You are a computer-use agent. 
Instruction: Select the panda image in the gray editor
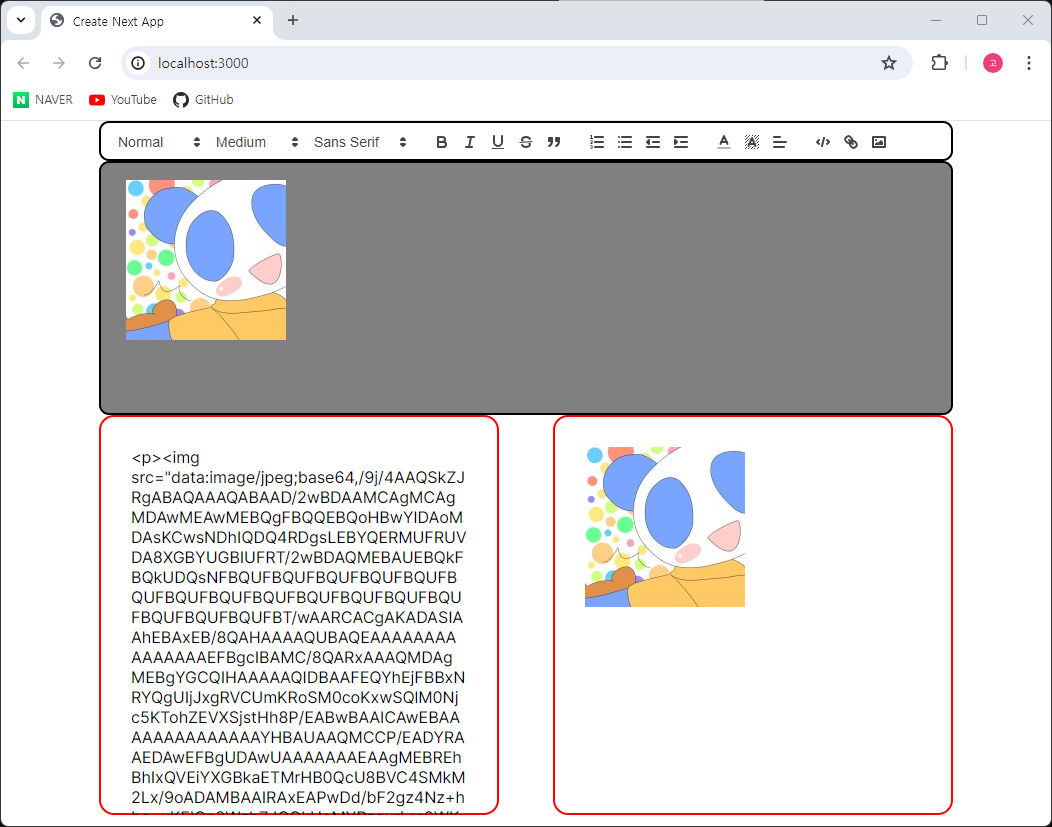[x=206, y=260]
